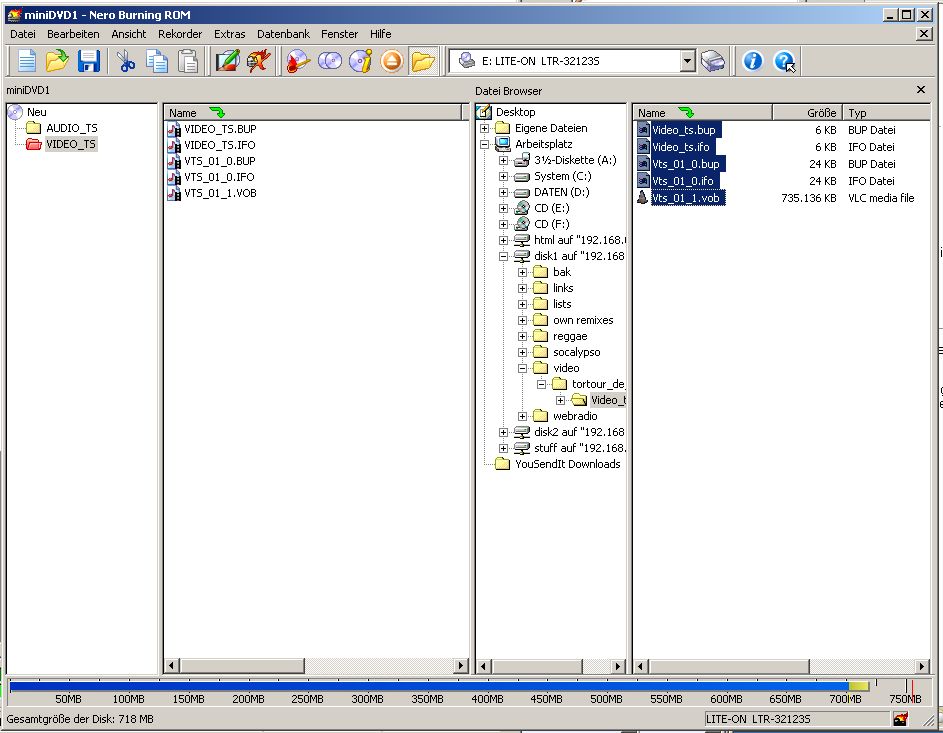Image resolution: width=943 pixels, height=733 pixels.
Task: Click the blue disc capacity usage bar
Action: pos(429,686)
